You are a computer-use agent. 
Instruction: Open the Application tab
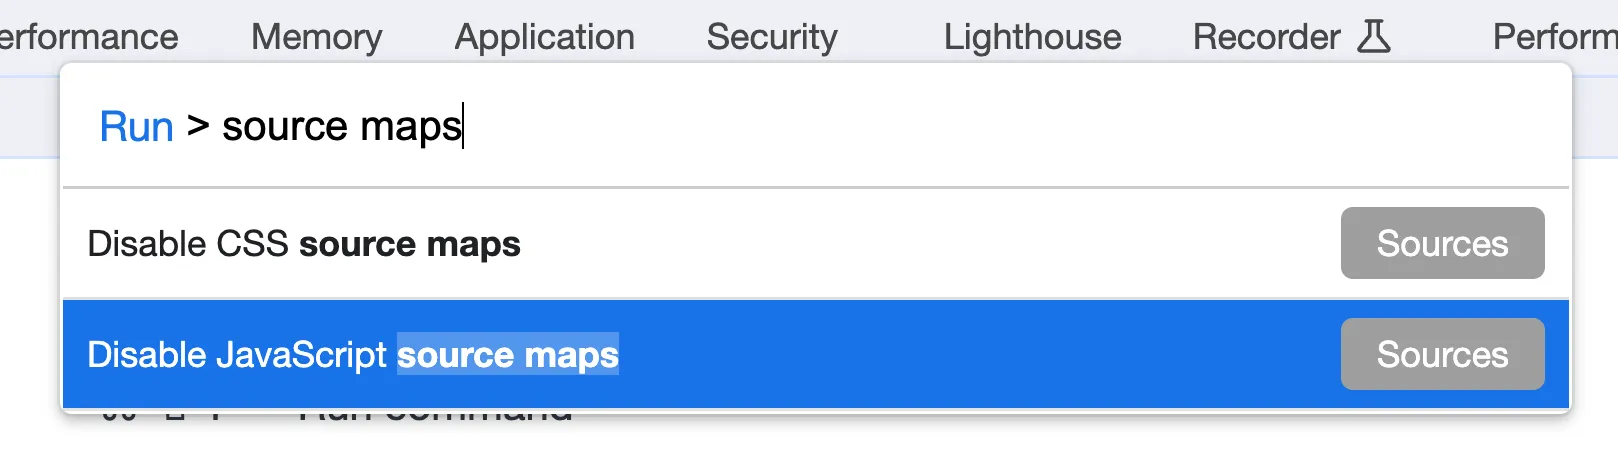click(x=544, y=37)
